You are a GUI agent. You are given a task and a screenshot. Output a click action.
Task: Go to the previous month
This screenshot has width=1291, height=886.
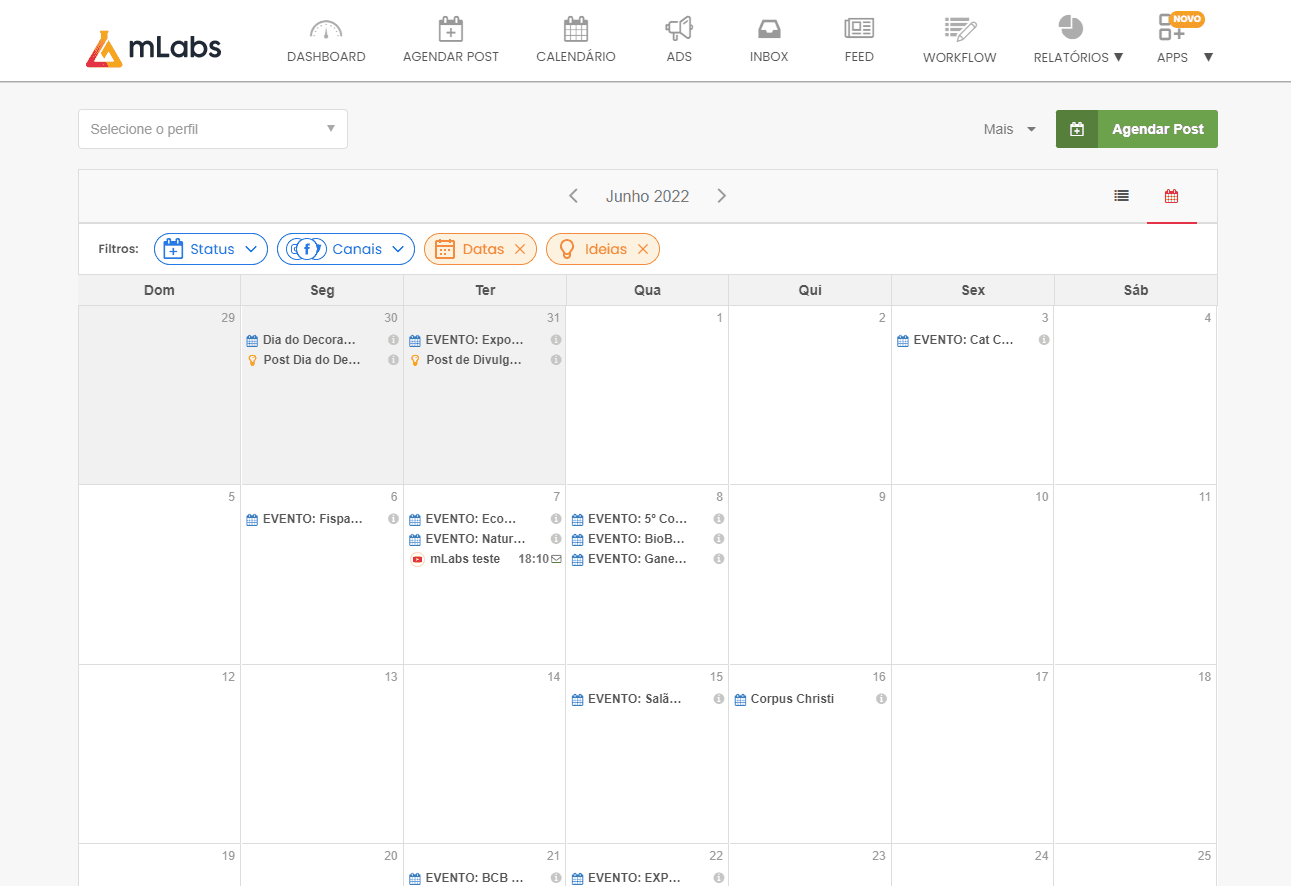coord(573,196)
